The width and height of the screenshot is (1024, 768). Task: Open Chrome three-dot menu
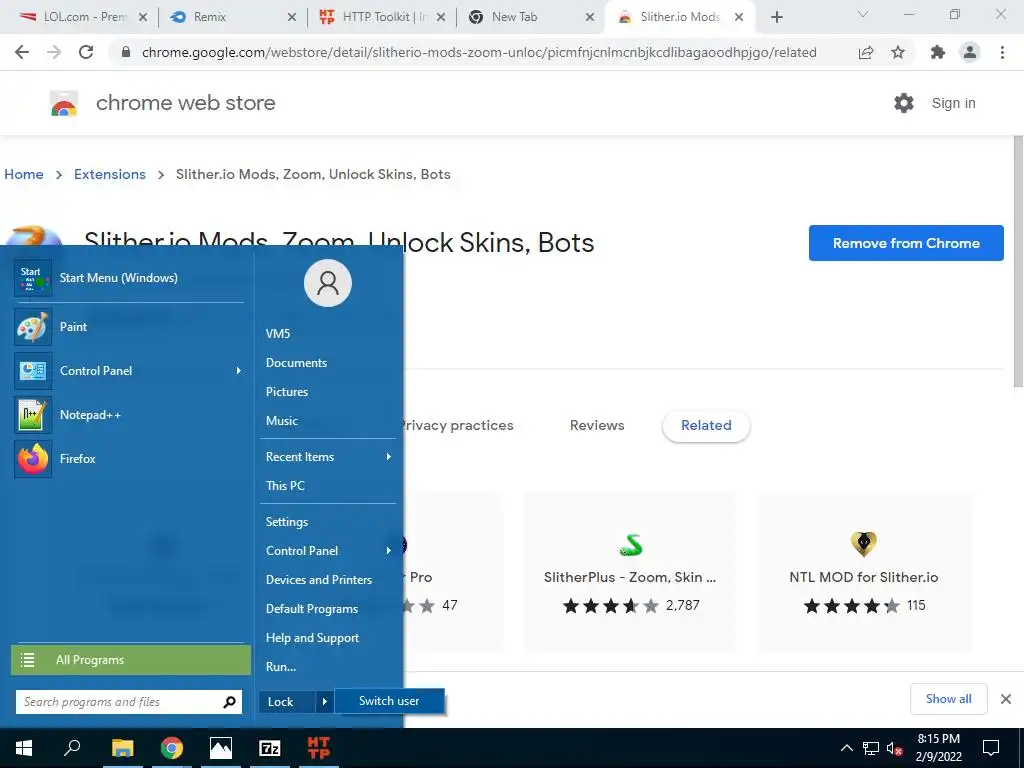pos(1002,52)
